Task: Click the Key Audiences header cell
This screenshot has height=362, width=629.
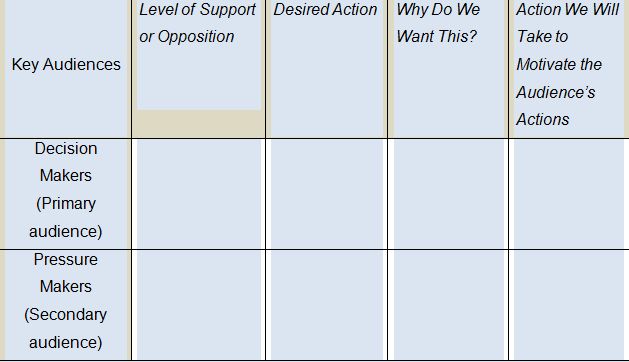Action: pos(66,69)
